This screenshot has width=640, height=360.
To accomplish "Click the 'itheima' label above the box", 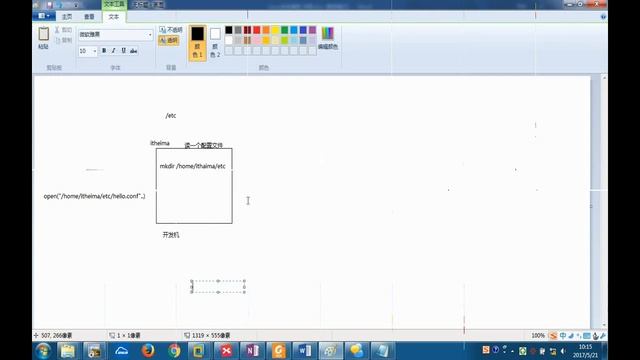I will click(160, 143).
